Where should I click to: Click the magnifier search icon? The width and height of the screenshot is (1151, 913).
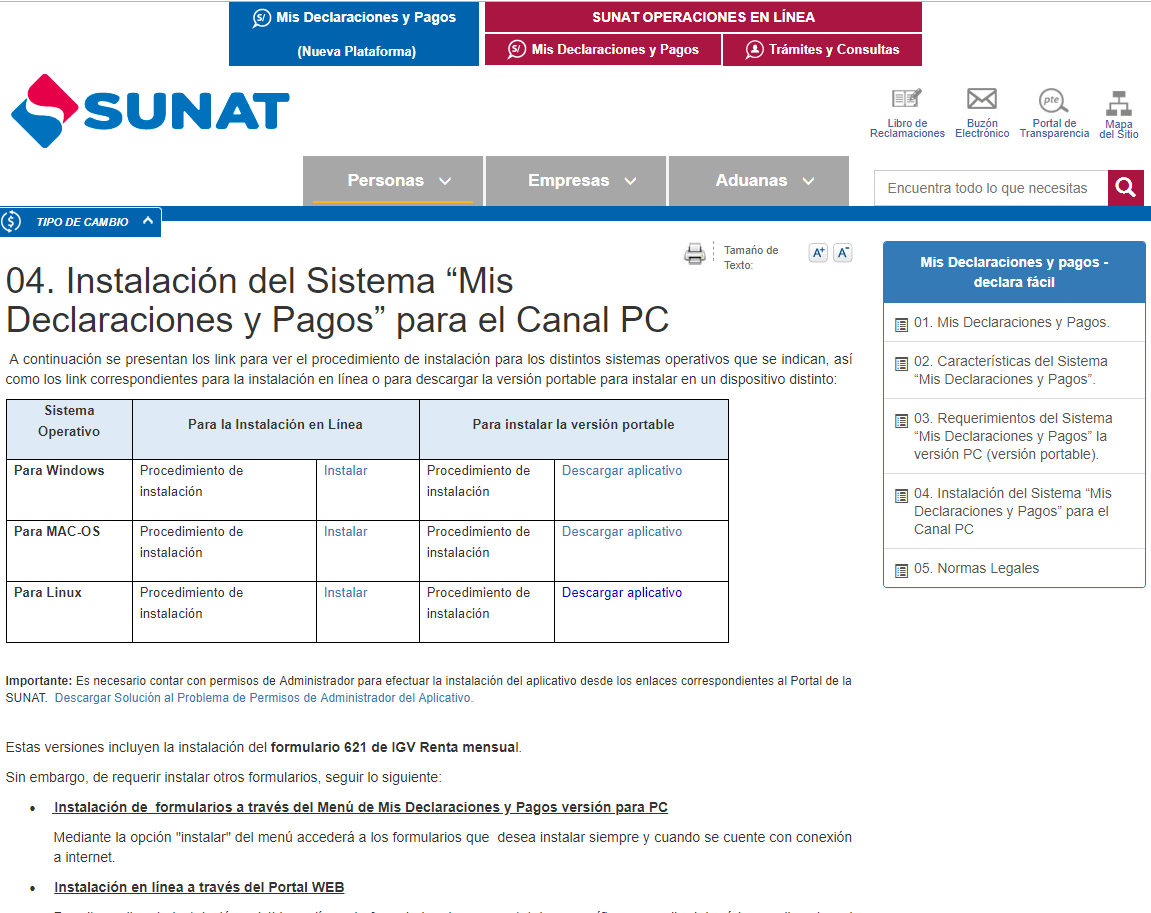tap(1125, 187)
